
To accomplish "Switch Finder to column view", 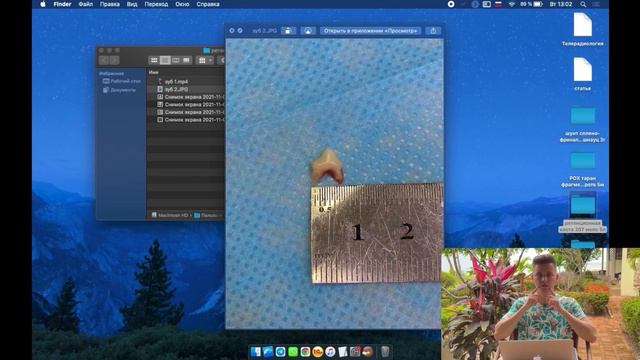I will (176, 60).
